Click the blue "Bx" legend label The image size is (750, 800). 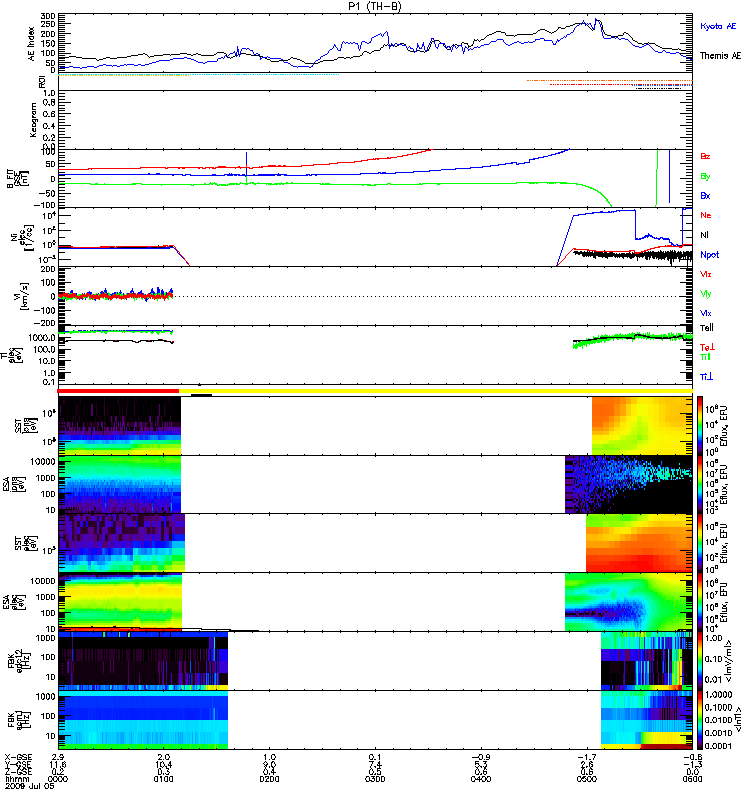pos(705,196)
